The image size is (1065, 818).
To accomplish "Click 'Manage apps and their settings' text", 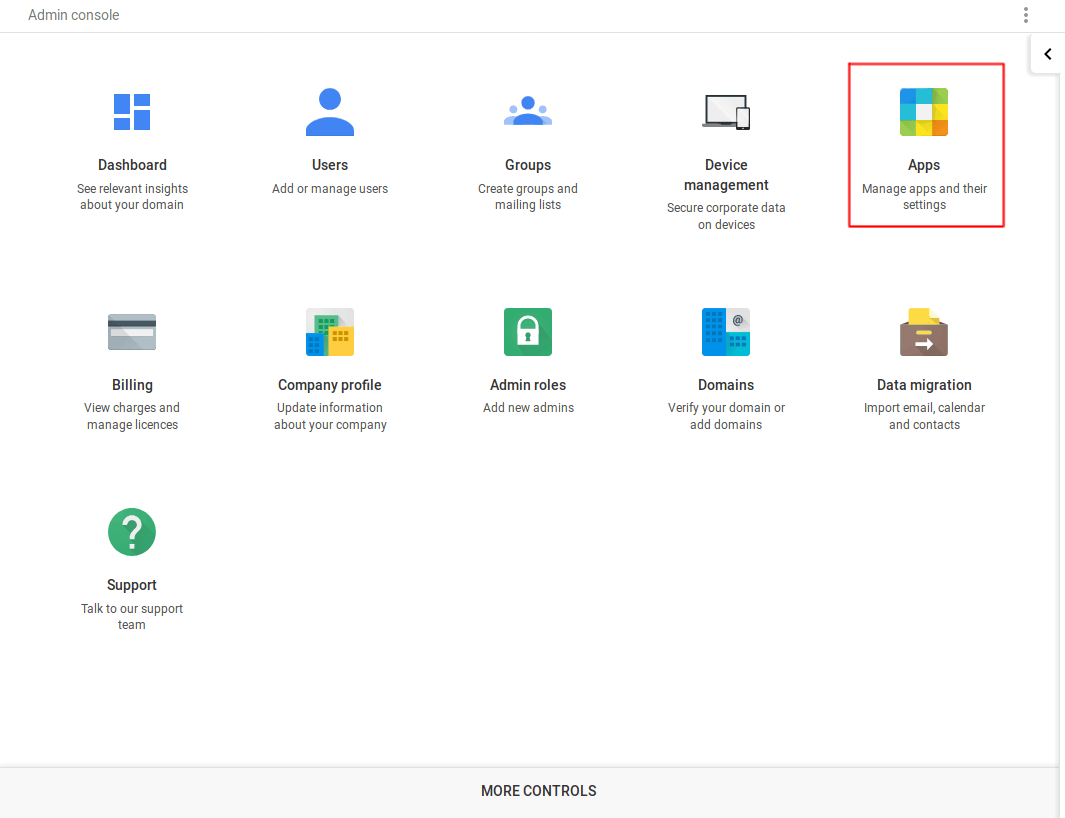I will [924, 197].
